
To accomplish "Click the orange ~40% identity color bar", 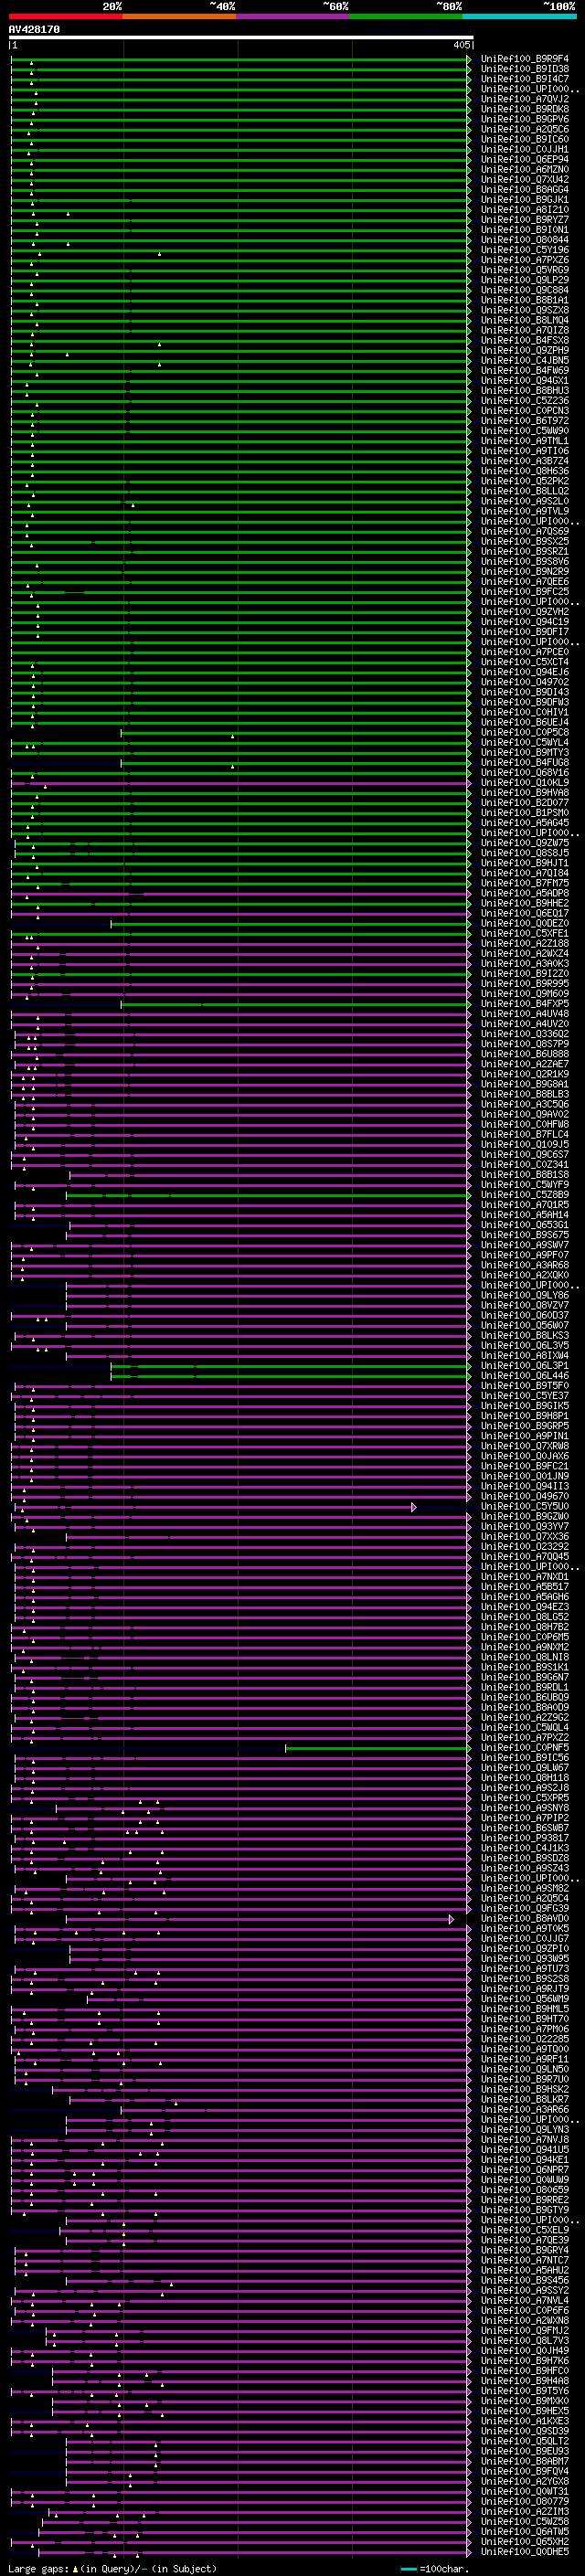I will [179, 16].
